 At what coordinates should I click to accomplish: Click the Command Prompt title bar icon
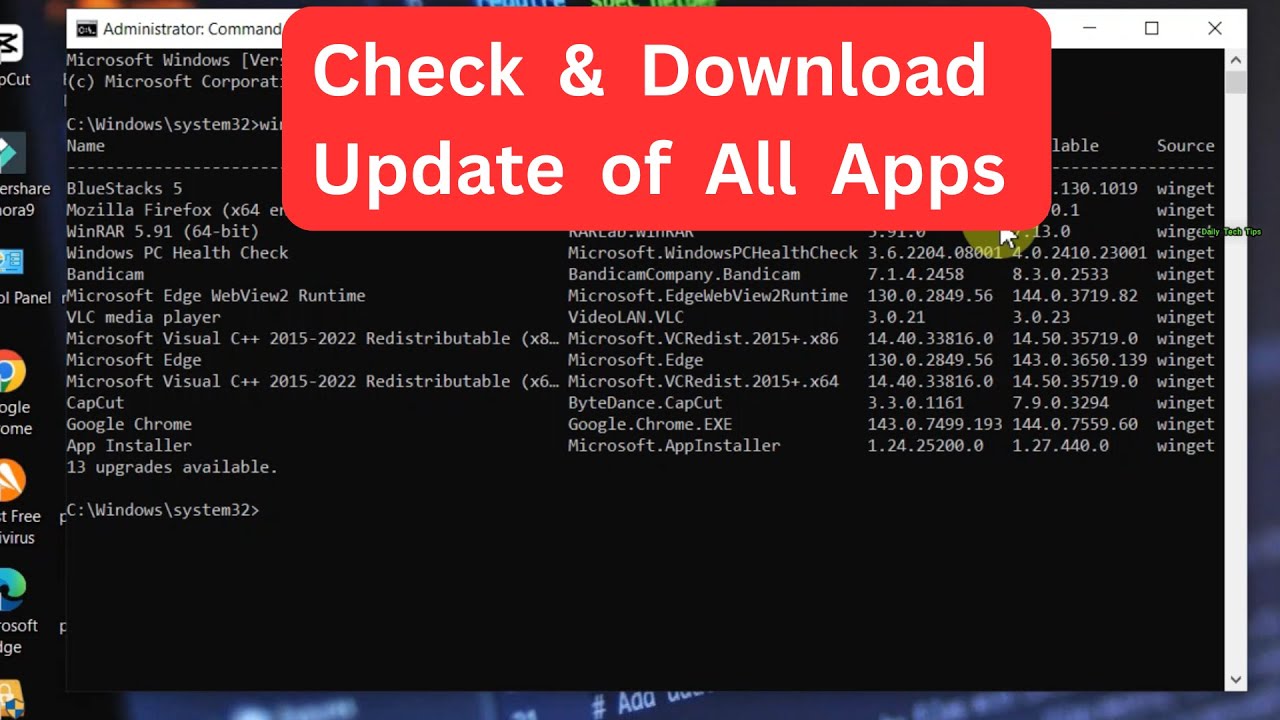[87, 29]
